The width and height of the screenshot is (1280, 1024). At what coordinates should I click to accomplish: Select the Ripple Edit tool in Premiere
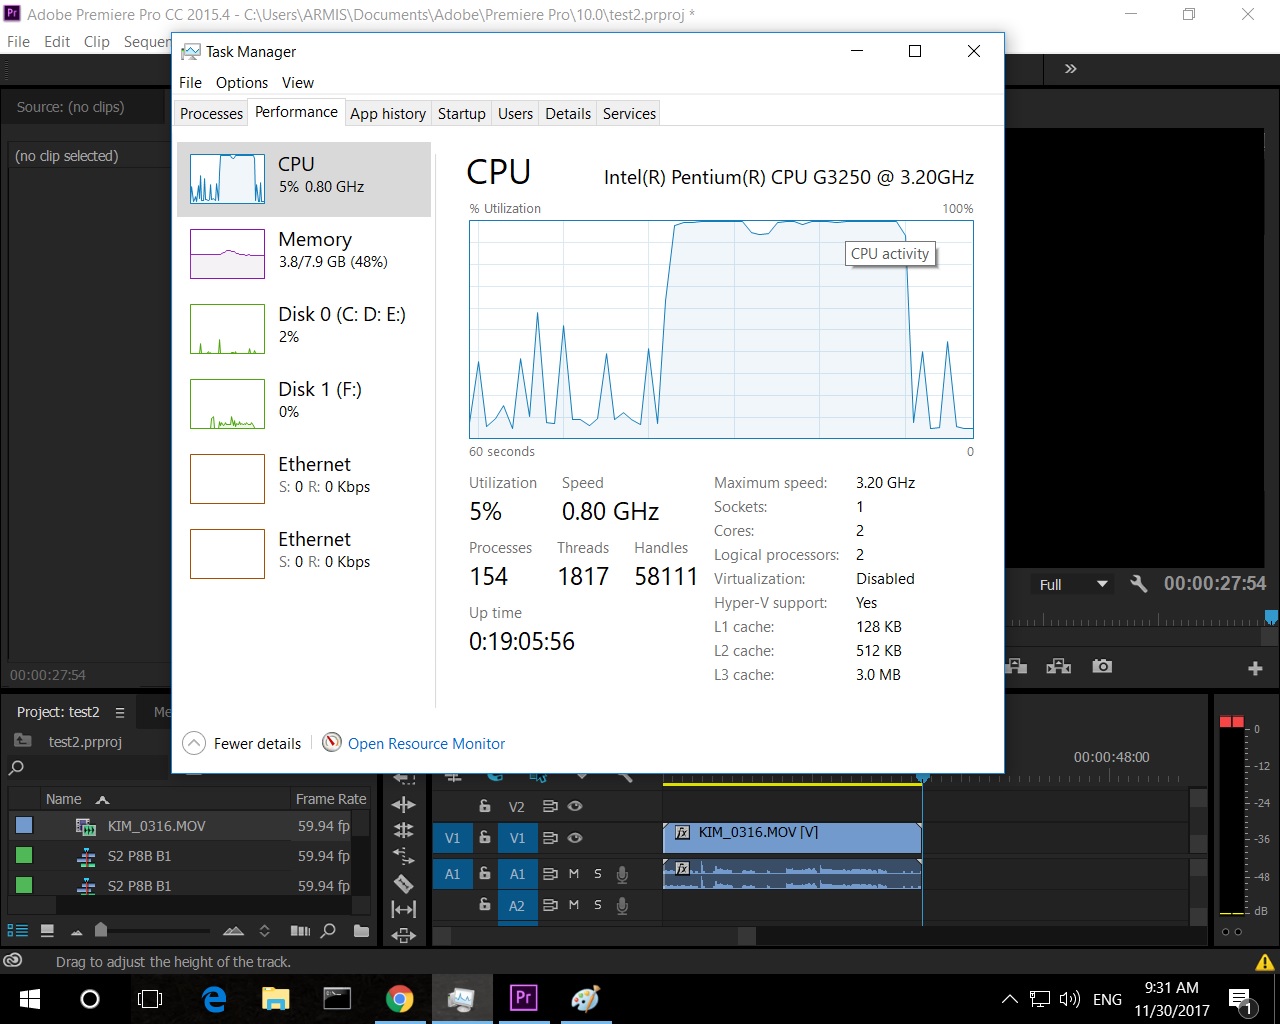click(x=404, y=805)
